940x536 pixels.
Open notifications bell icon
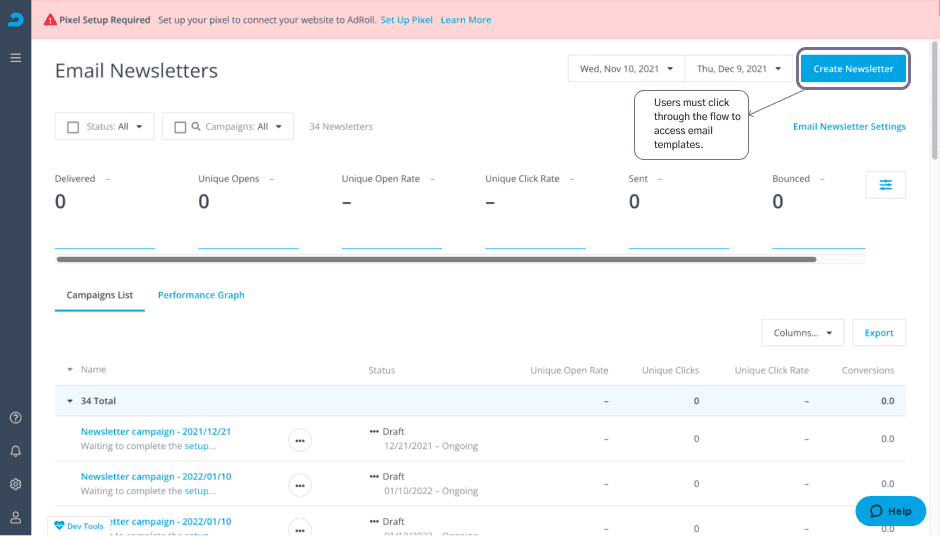[x=16, y=451]
